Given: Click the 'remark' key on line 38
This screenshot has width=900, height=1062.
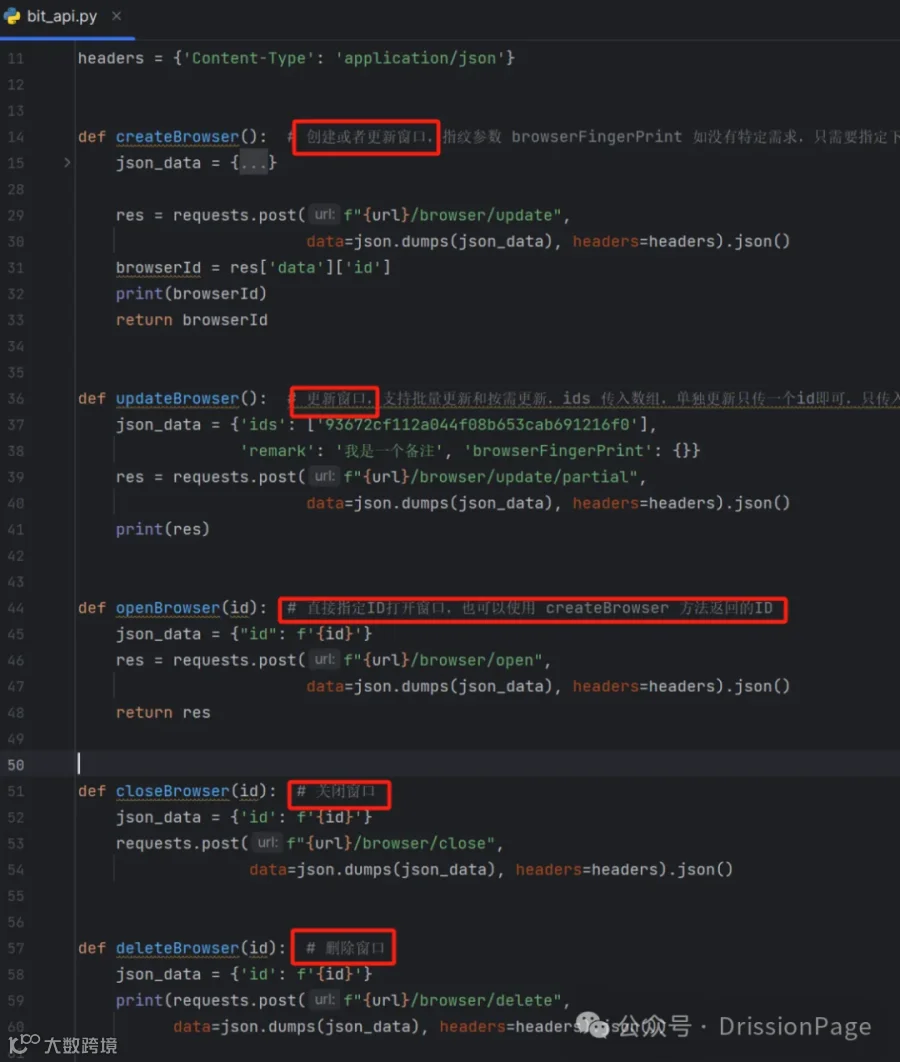Looking at the screenshot, I should 278,450.
